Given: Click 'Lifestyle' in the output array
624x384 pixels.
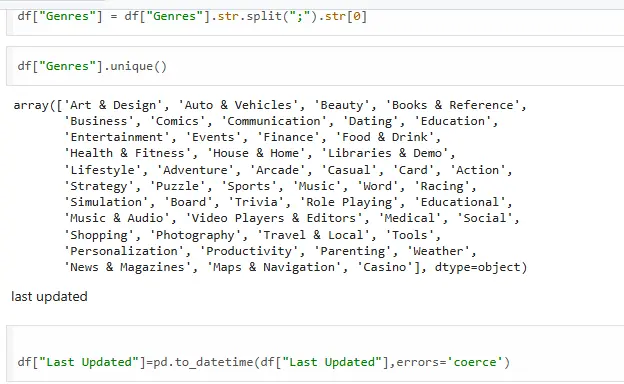Looking at the screenshot, I should 102,170.
